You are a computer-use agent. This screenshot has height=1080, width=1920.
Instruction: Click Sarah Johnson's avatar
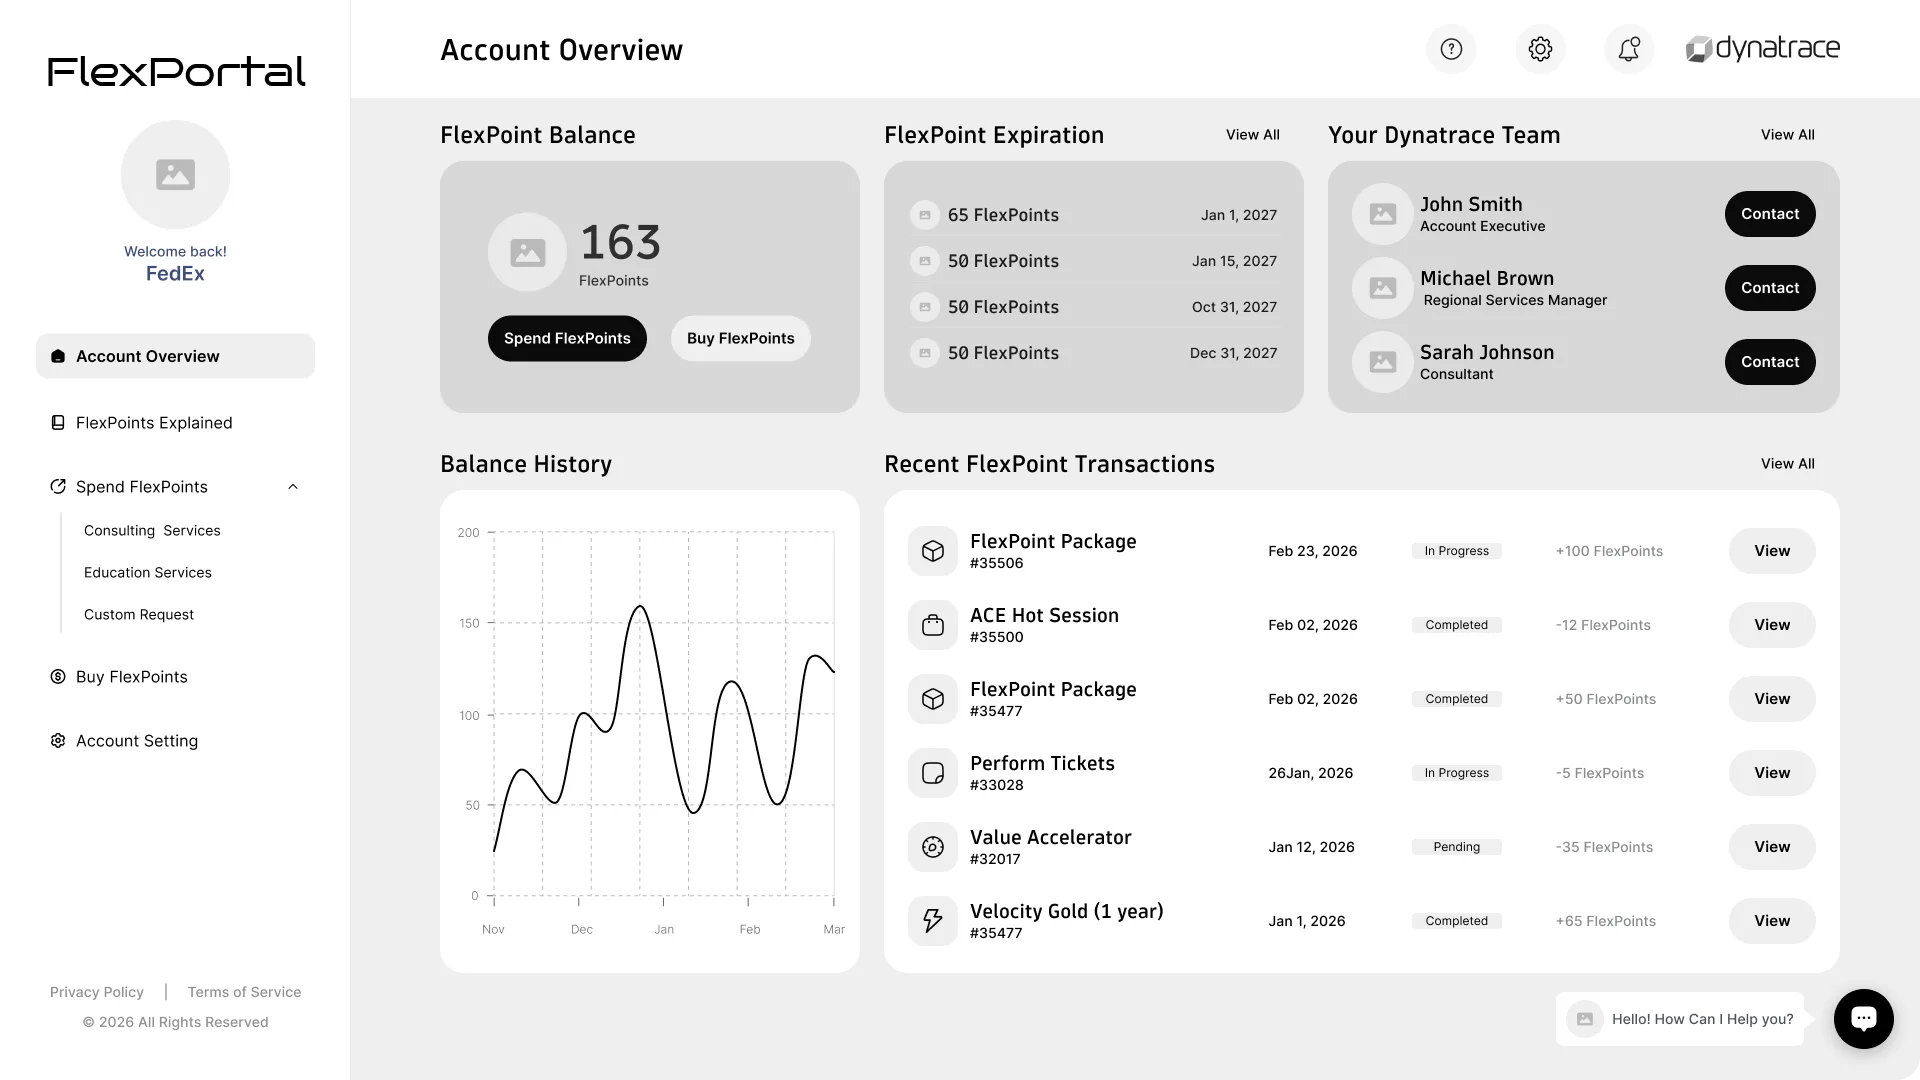click(1382, 362)
